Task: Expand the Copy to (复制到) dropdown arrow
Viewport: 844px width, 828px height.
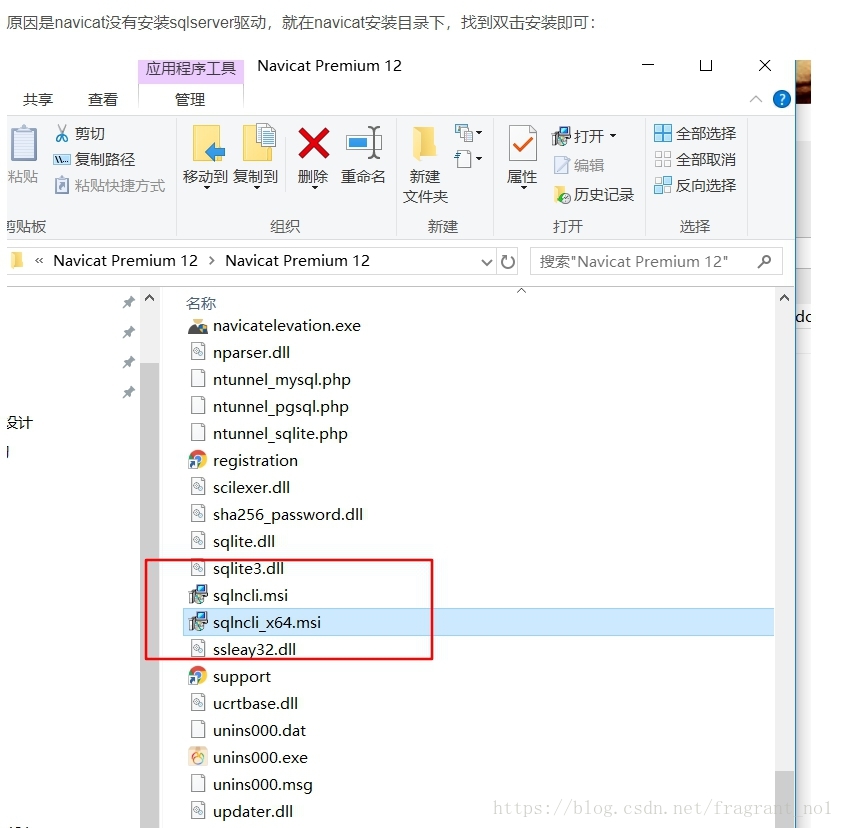Action: pos(257,188)
